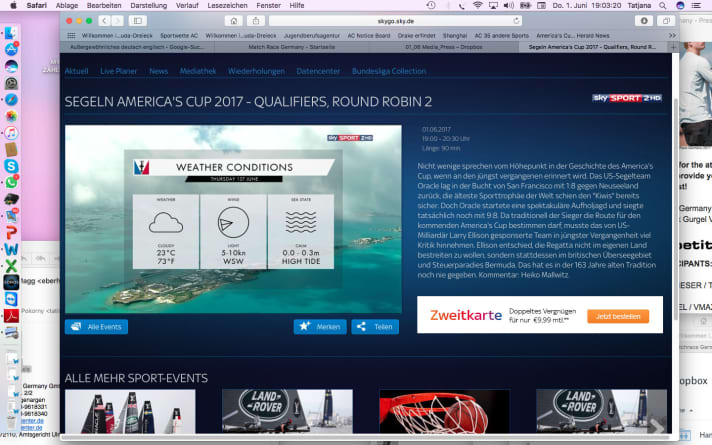Open Word from the Dock

pos(11,249)
